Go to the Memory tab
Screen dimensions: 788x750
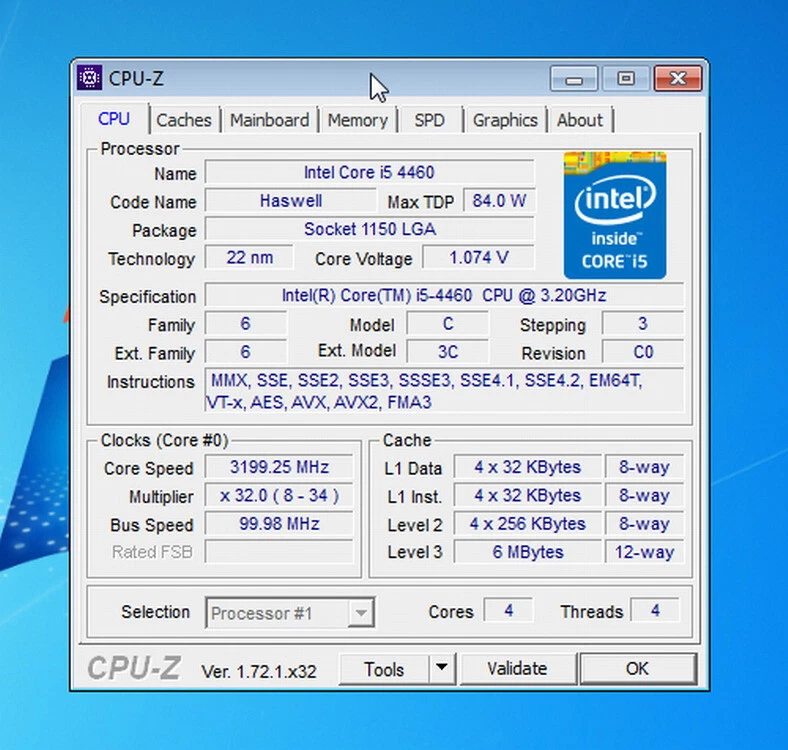click(358, 120)
